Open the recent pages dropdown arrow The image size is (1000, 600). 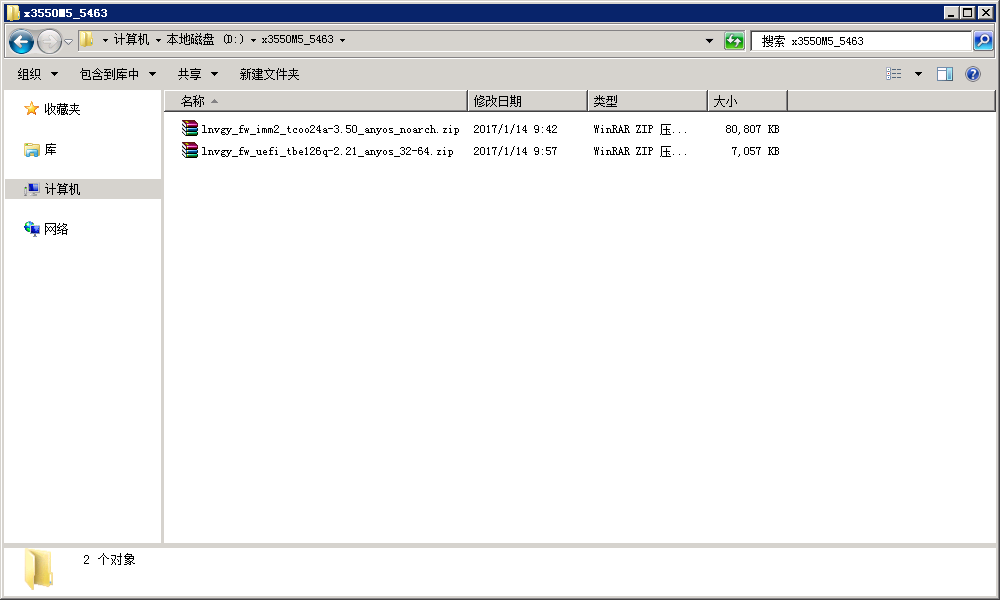coord(69,41)
